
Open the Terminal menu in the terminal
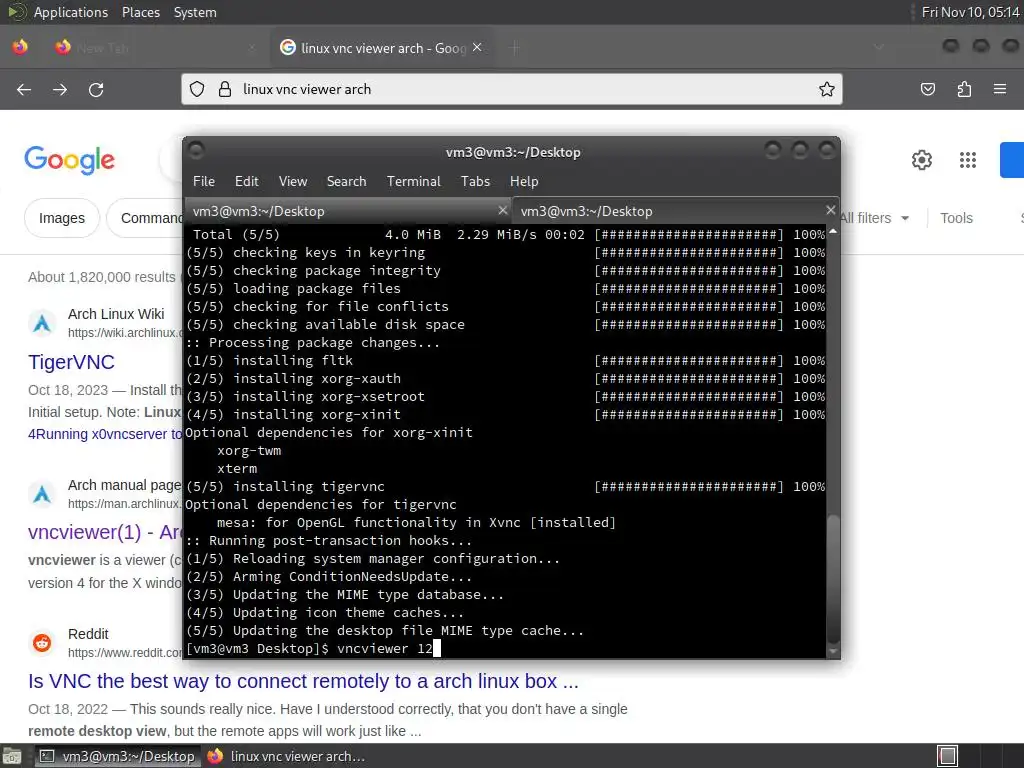[x=413, y=182]
